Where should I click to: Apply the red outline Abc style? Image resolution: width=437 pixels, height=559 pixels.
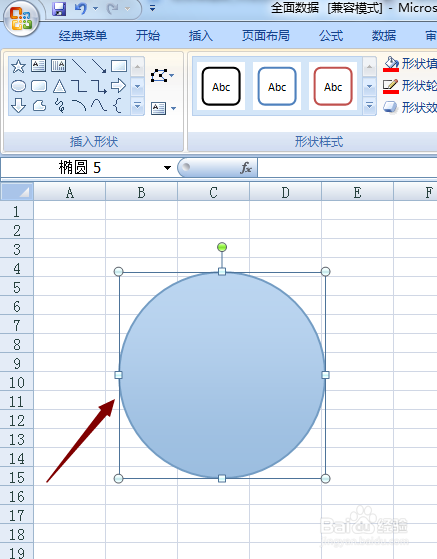pyautogui.click(x=333, y=86)
